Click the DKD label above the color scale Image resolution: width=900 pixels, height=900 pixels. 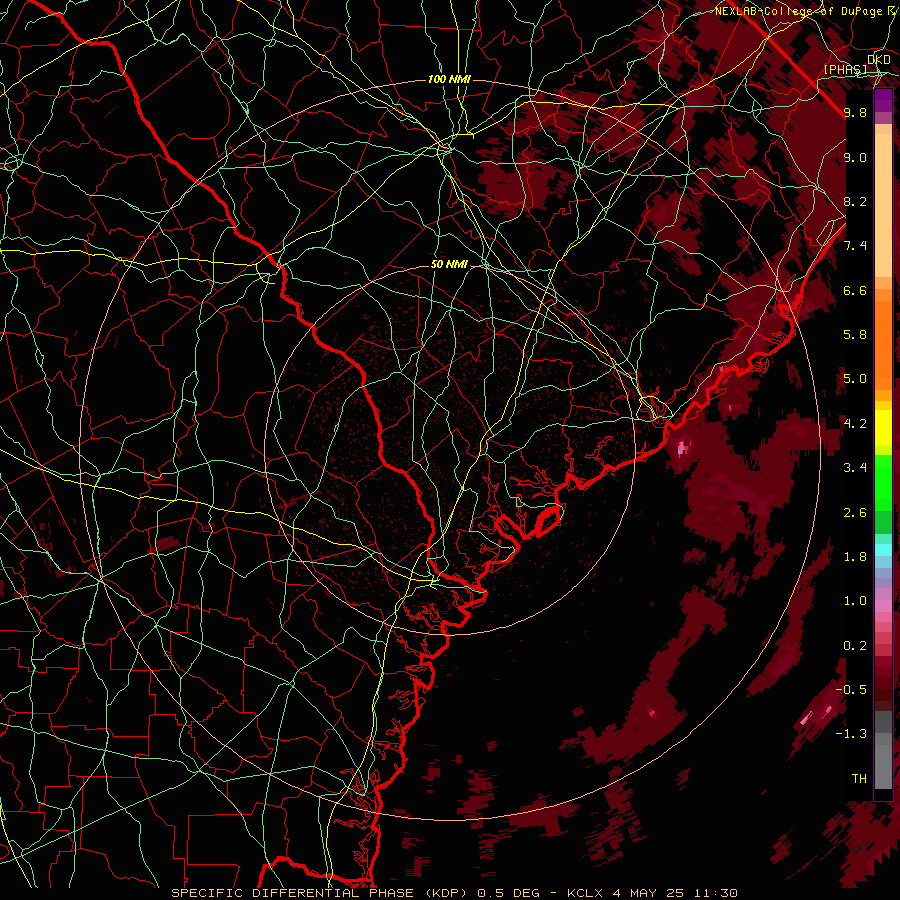pos(878,59)
